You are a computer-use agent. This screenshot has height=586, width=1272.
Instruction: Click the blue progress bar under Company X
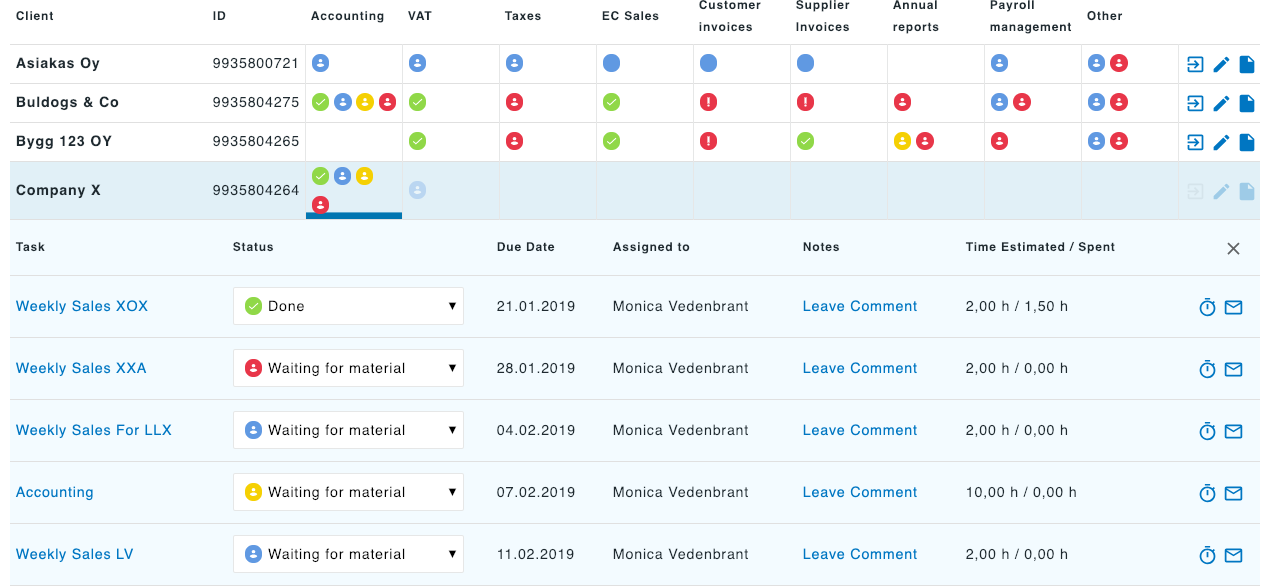pos(354,216)
